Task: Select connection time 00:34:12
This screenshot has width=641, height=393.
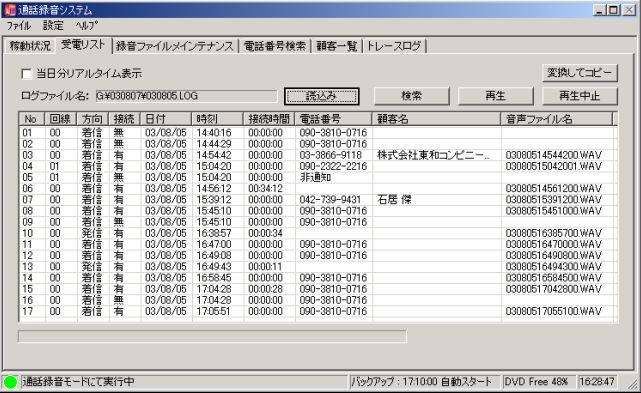Action: point(265,189)
